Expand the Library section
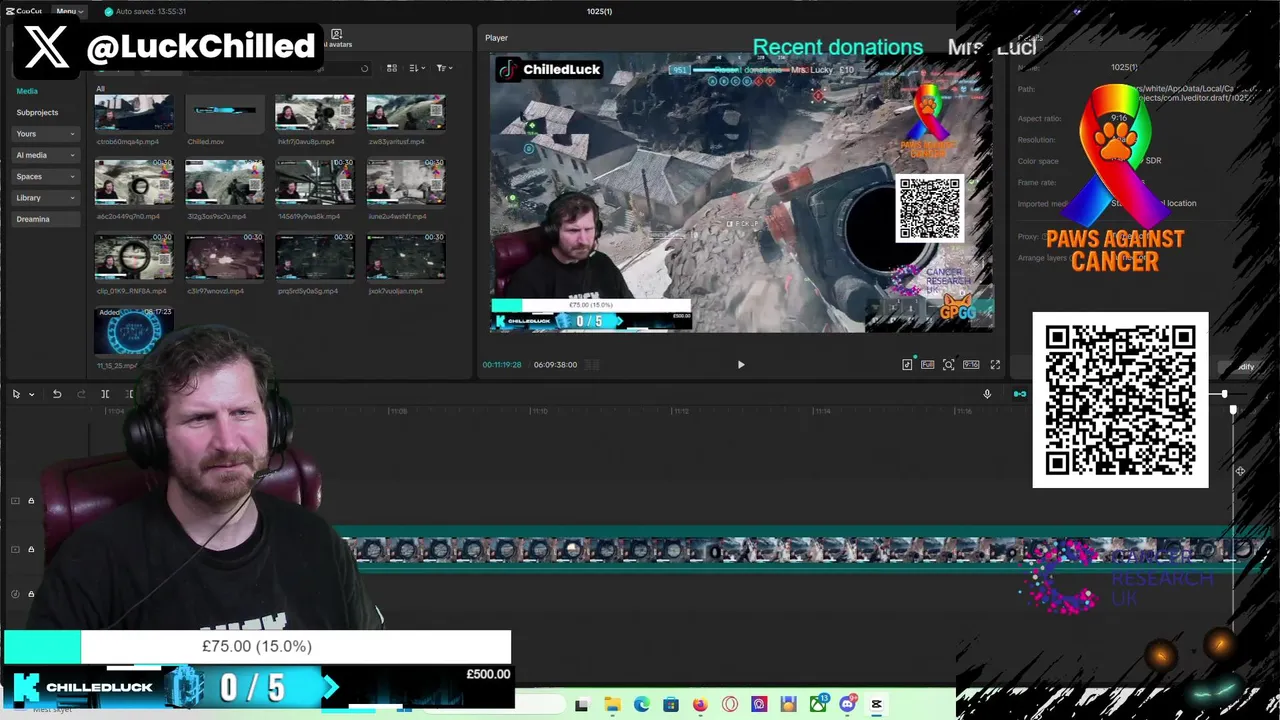The height and width of the screenshot is (720, 1280). [46, 198]
